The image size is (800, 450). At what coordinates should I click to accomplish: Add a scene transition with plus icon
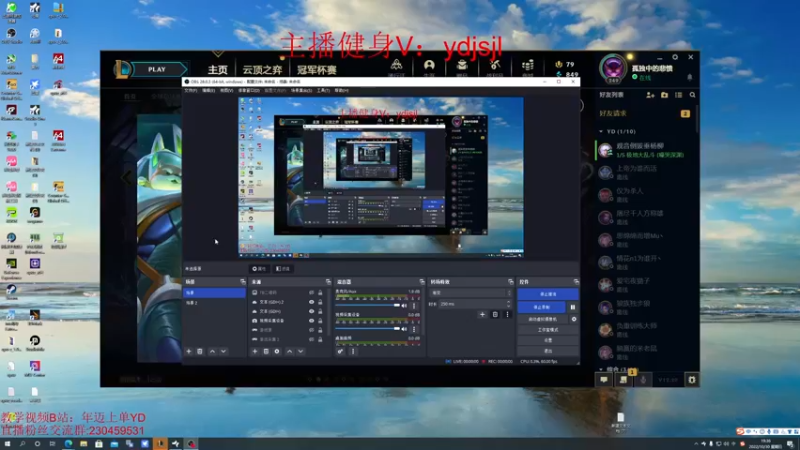tap(482, 315)
